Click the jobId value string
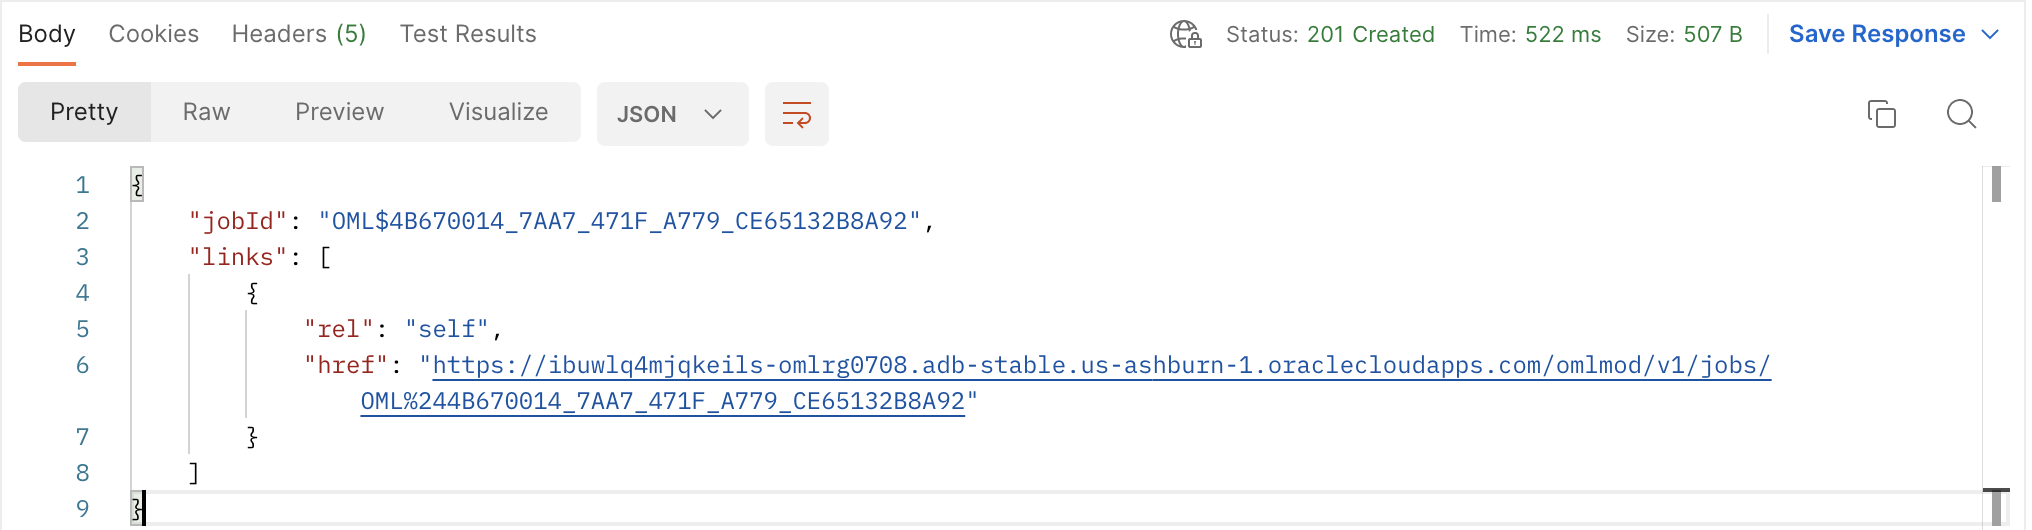The image size is (2032, 530). (619, 221)
